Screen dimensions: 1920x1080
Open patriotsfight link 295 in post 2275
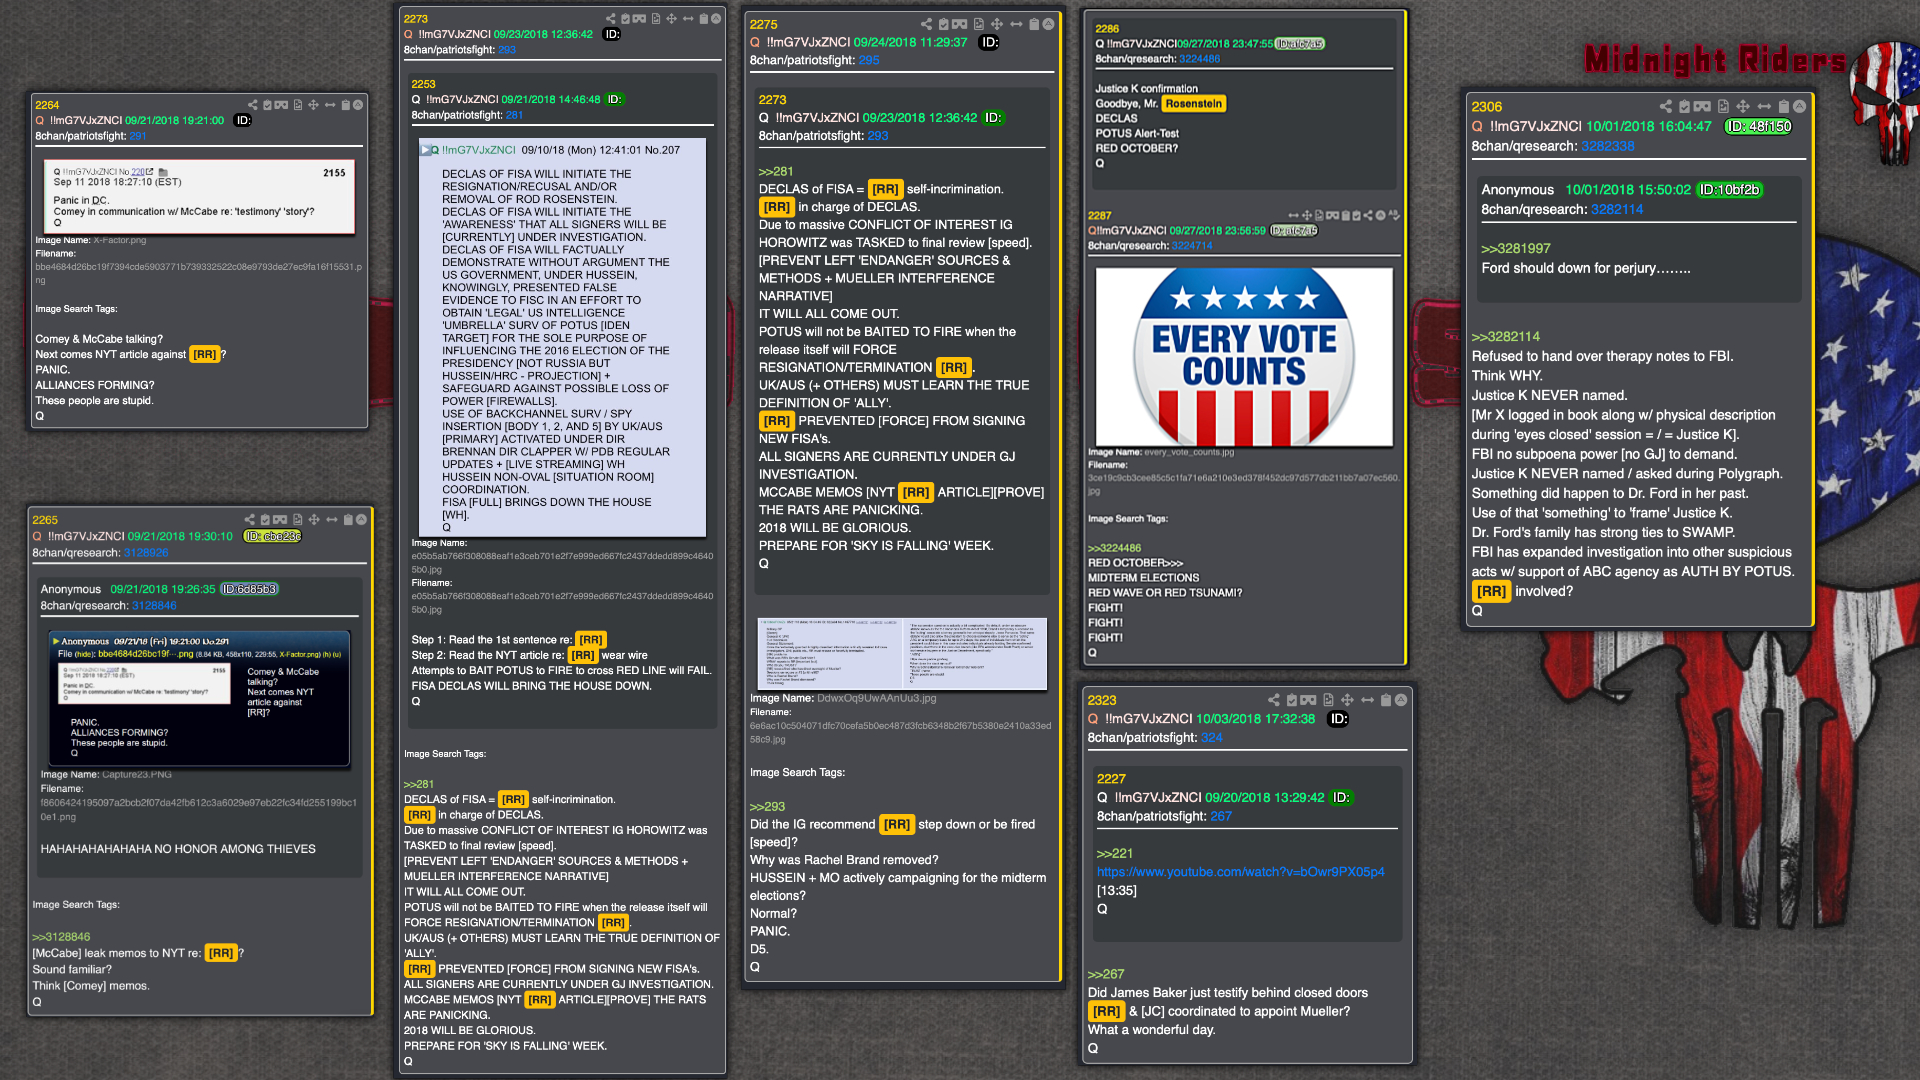[x=869, y=60]
